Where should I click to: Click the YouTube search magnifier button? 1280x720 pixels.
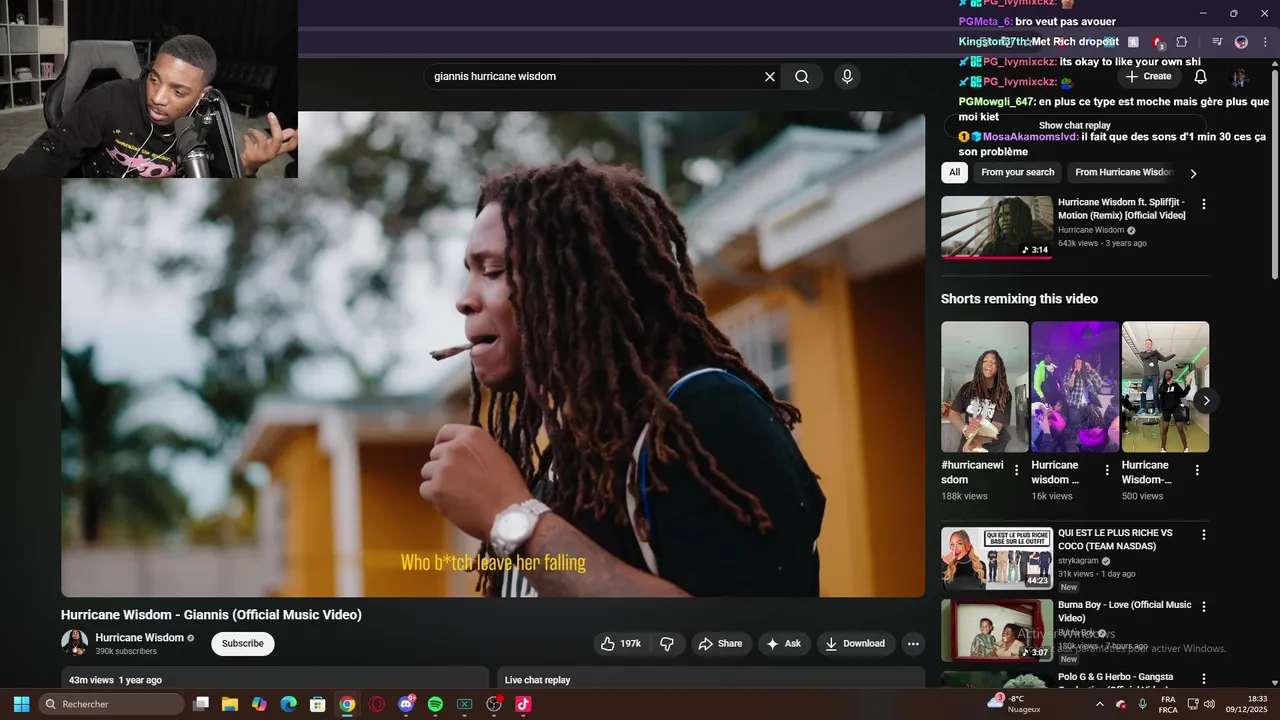click(x=802, y=77)
